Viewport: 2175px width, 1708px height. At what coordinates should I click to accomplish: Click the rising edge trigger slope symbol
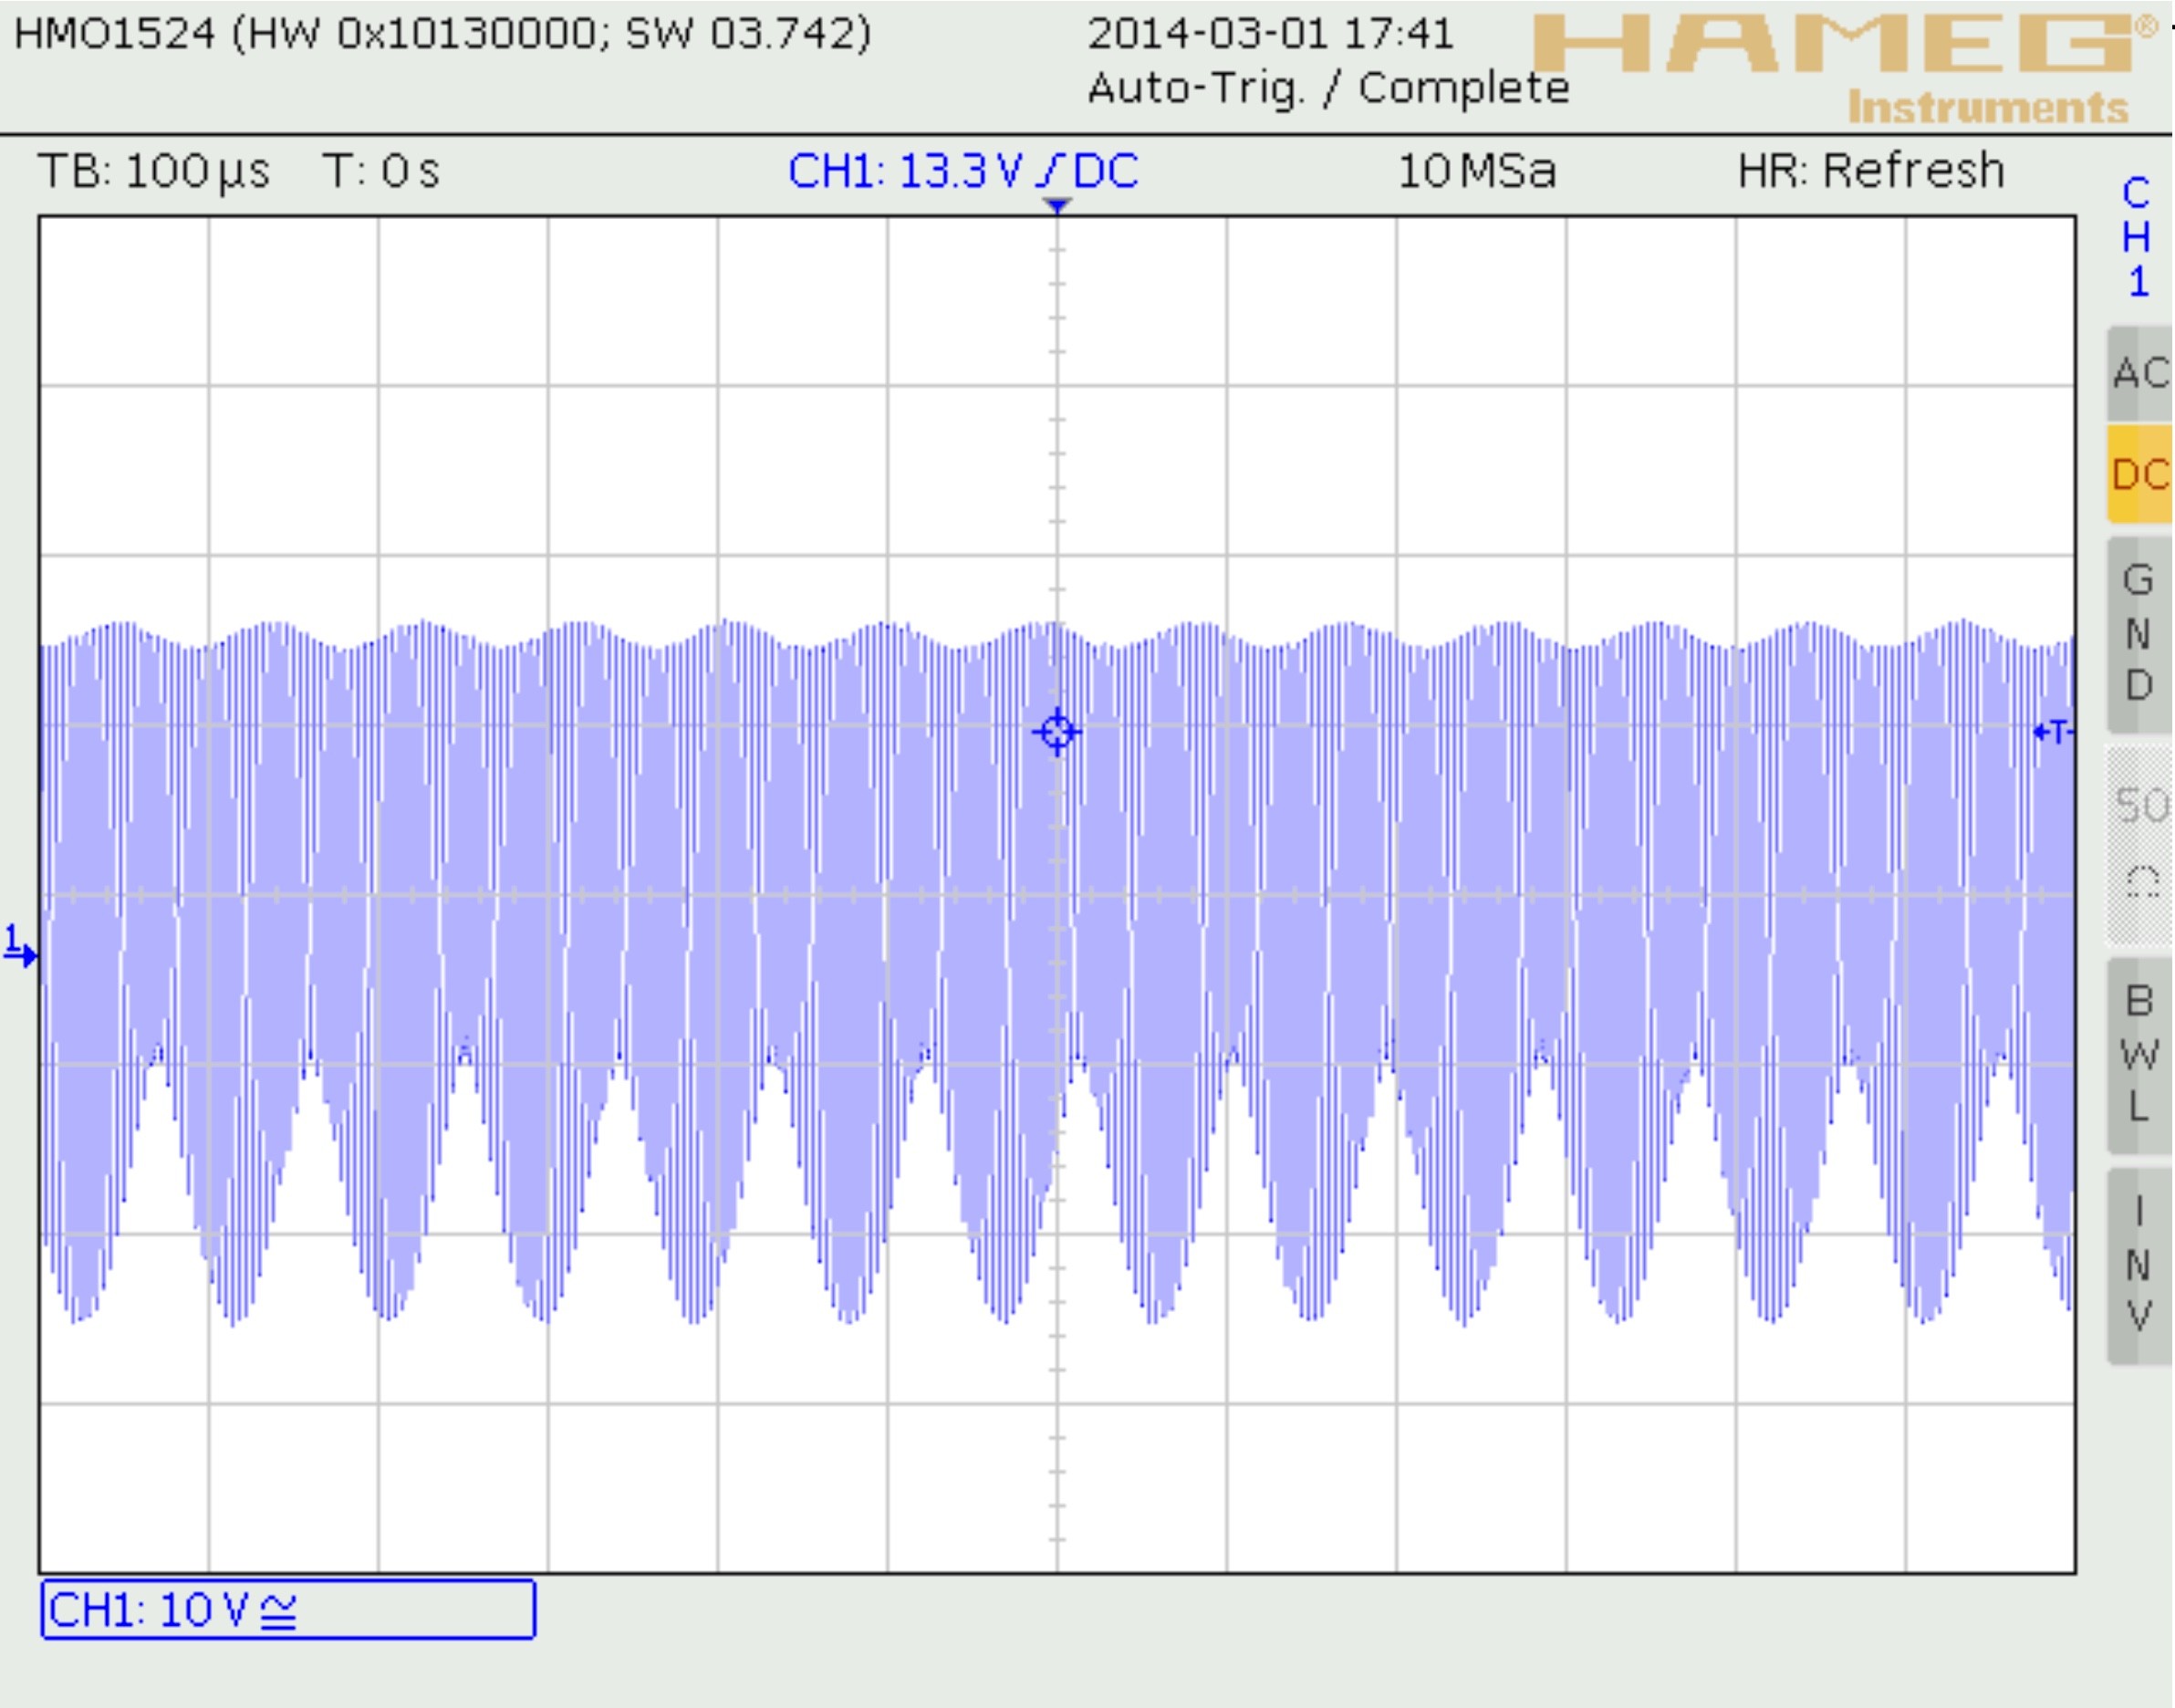[1047, 172]
